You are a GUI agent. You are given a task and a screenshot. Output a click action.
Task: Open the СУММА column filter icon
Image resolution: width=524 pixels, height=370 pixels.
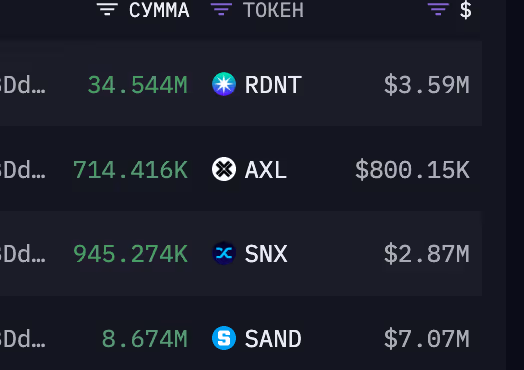coord(107,9)
